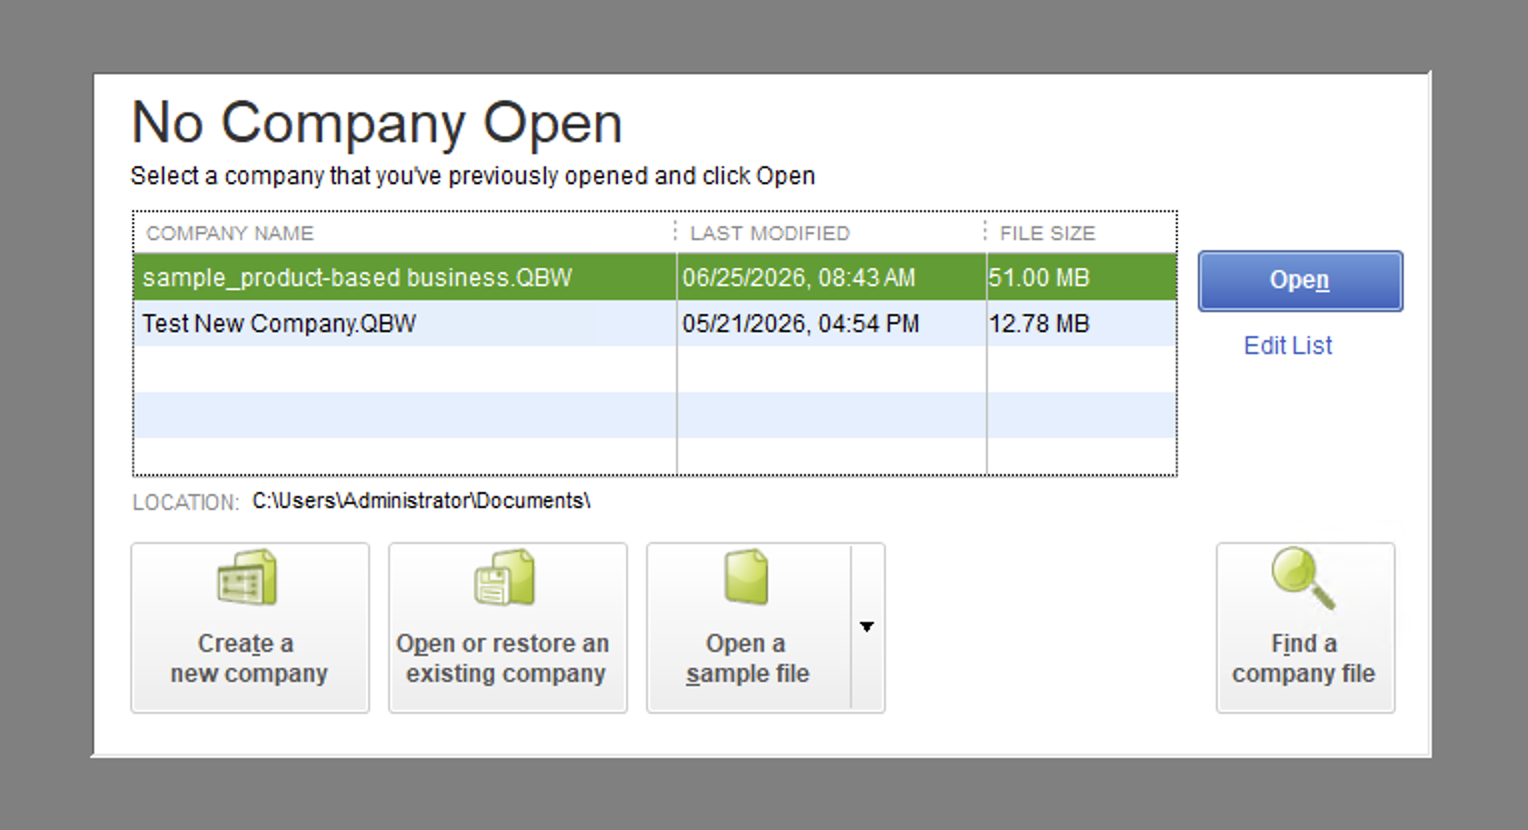
Task: Click the 06/25/2026, 08:43 AM date cell
Action: click(x=831, y=277)
